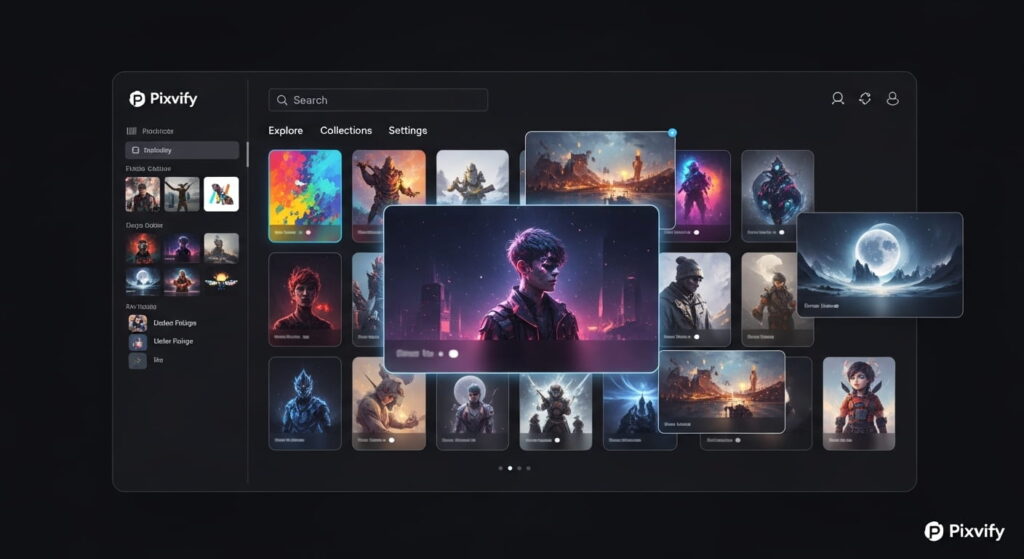Click the library bars icon in sidebar
Viewport: 1024px width, 559px height.
point(131,131)
